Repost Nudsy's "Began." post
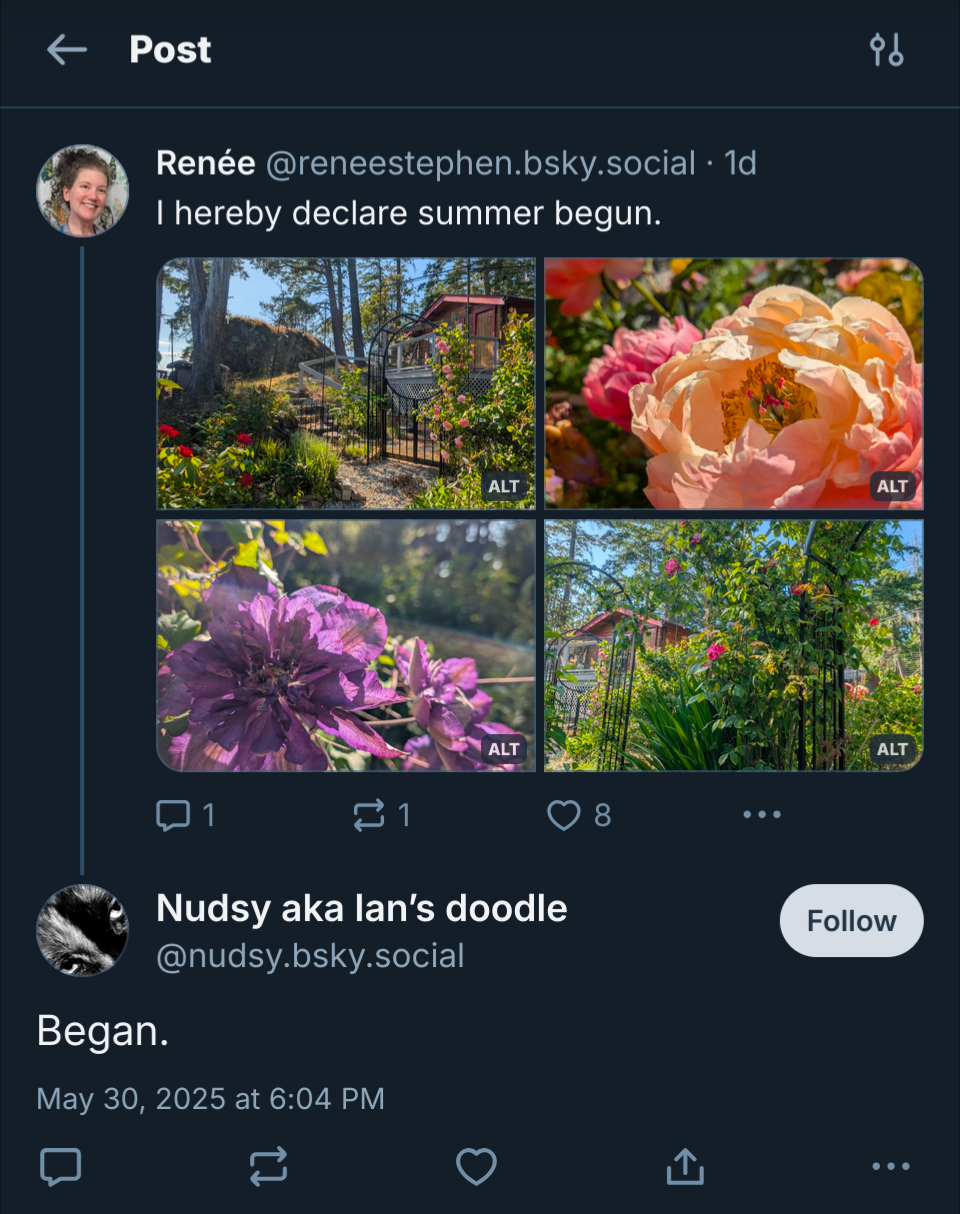Screen dimensions: 960x1214 (268, 1166)
